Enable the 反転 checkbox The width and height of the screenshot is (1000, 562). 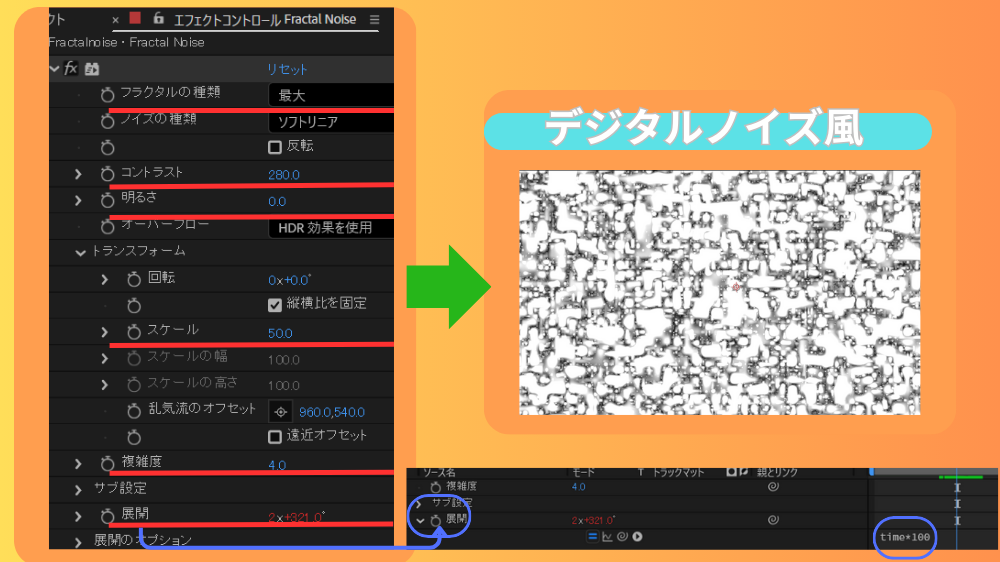tap(275, 147)
